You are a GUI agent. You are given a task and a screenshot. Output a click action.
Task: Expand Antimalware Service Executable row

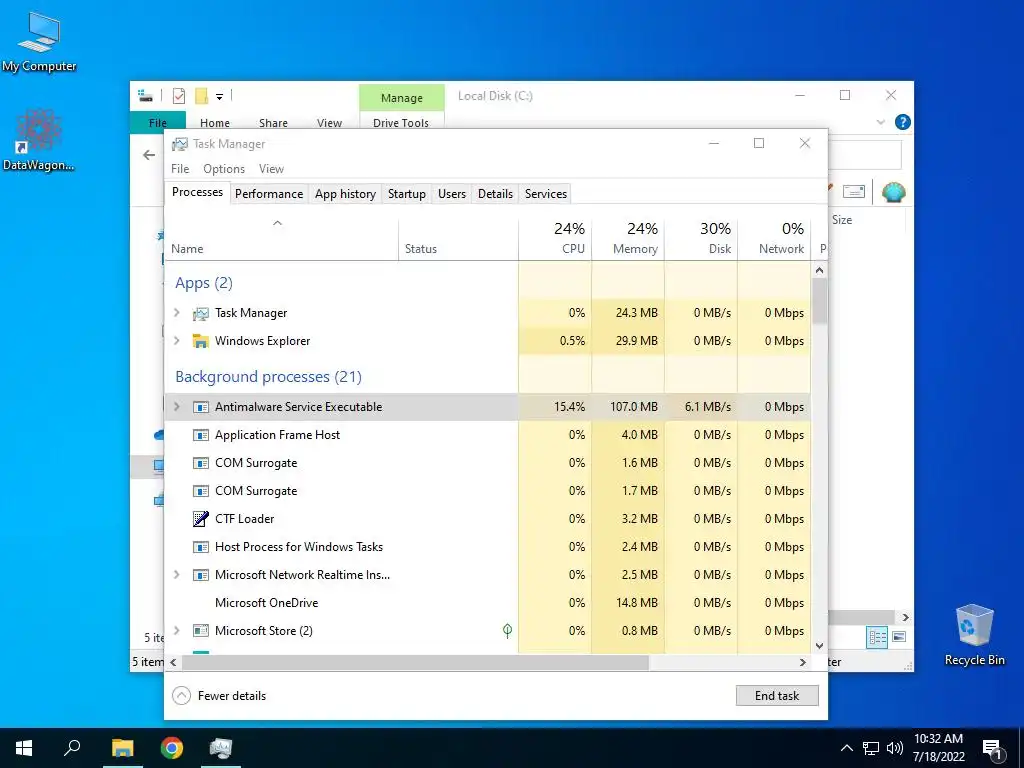click(176, 407)
